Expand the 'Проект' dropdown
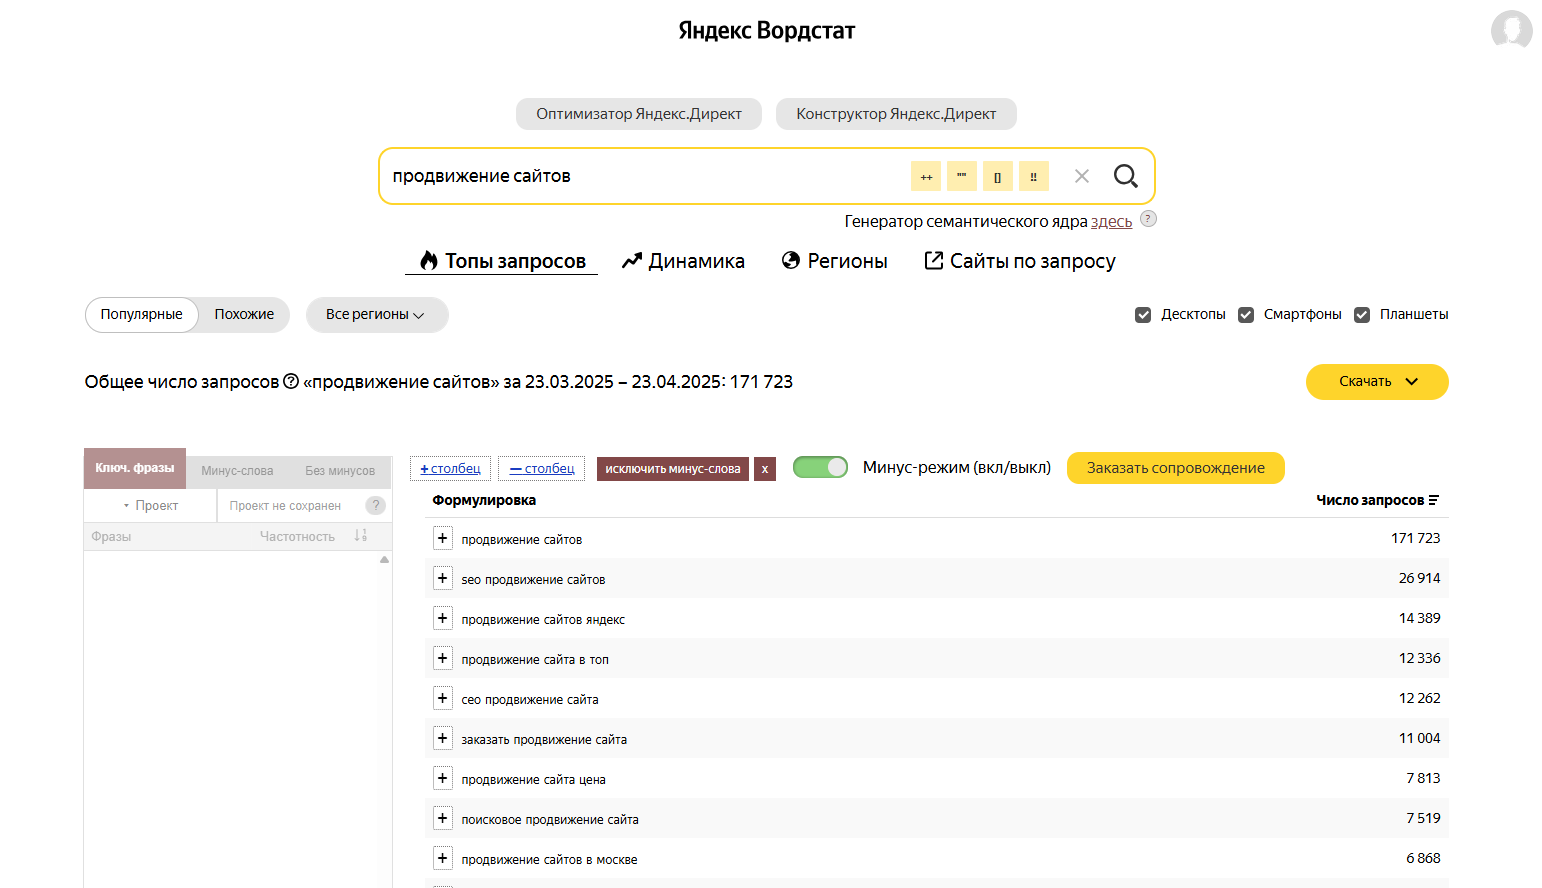 click(x=151, y=505)
